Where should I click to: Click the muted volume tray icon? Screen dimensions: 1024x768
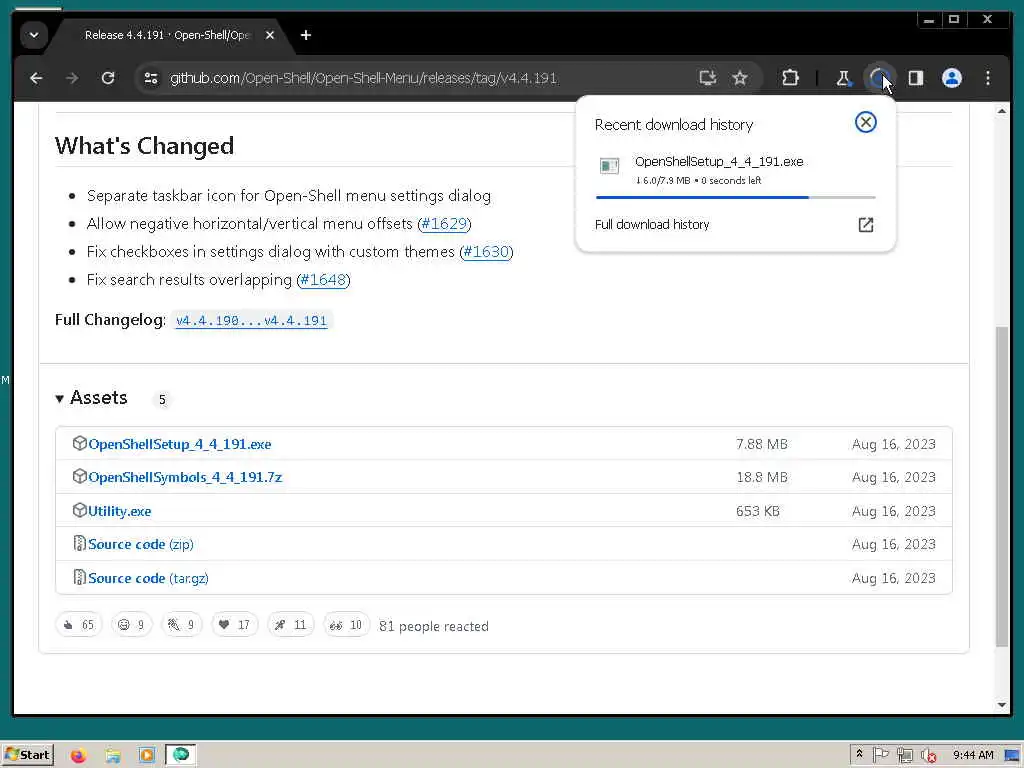[928, 755]
